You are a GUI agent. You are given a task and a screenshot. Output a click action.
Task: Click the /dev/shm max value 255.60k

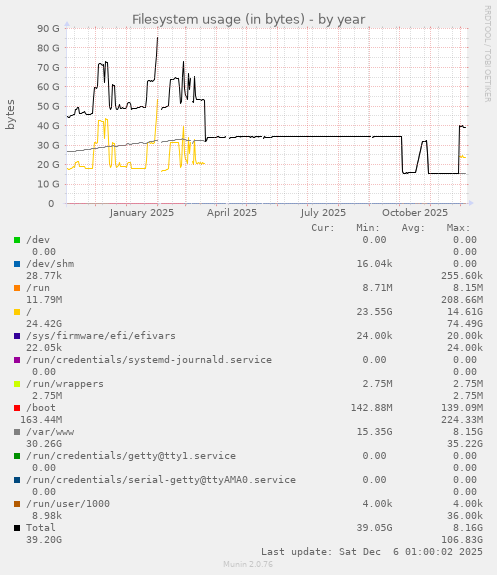tap(462, 276)
